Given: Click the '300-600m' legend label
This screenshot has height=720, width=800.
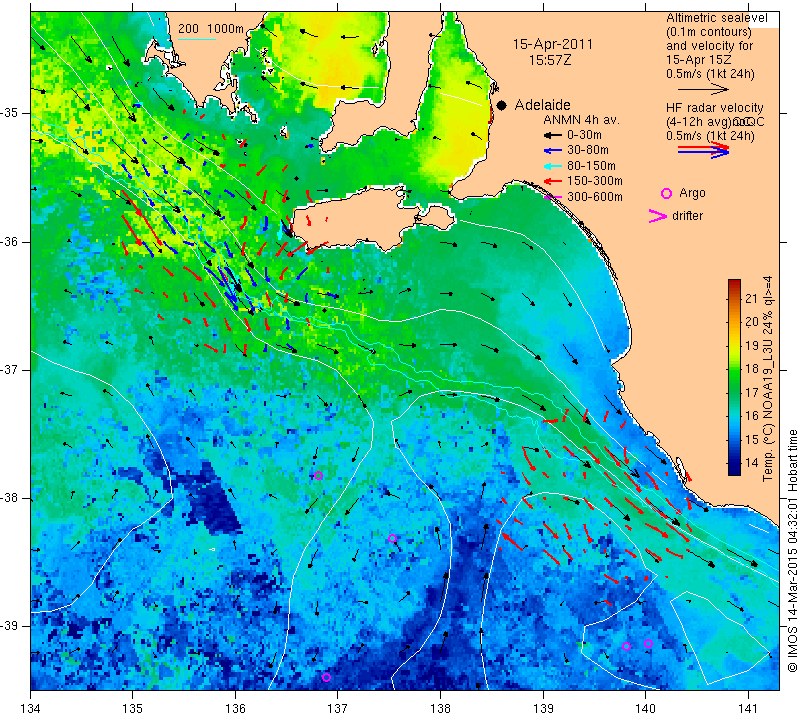Looking at the screenshot, I should pyautogui.click(x=595, y=196).
